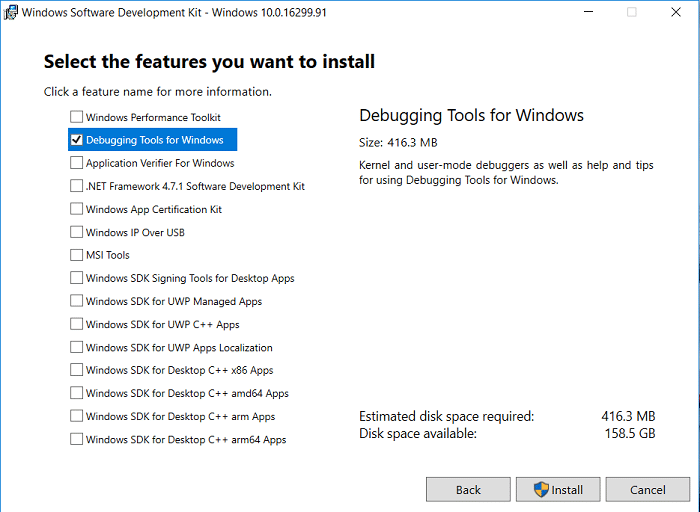Check Windows SDK Signing Tools for Desktop Apps
Image resolution: width=700 pixels, height=512 pixels.
(x=77, y=278)
